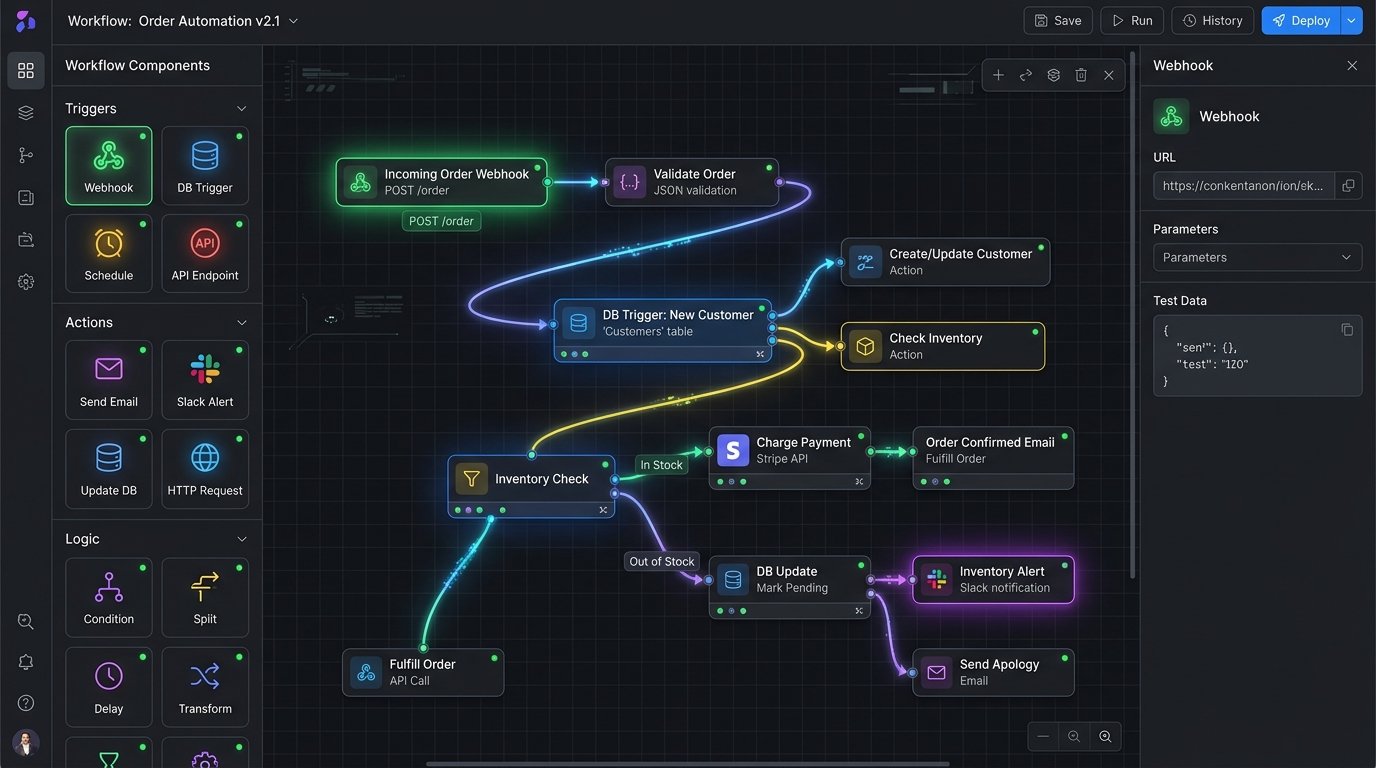Run the workflow

1132,21
